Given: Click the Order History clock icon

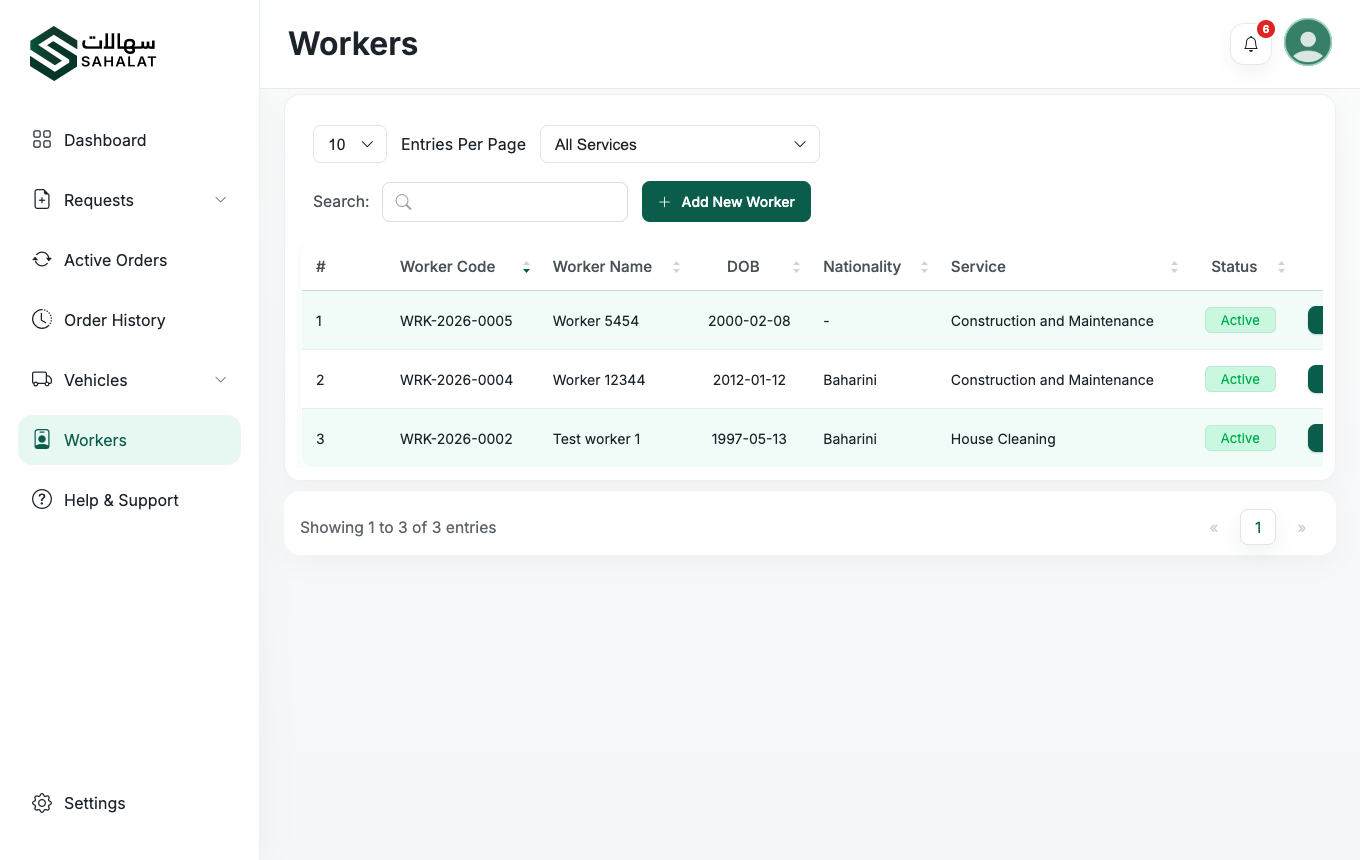Looking at the screenshot, I should point(42,320).
